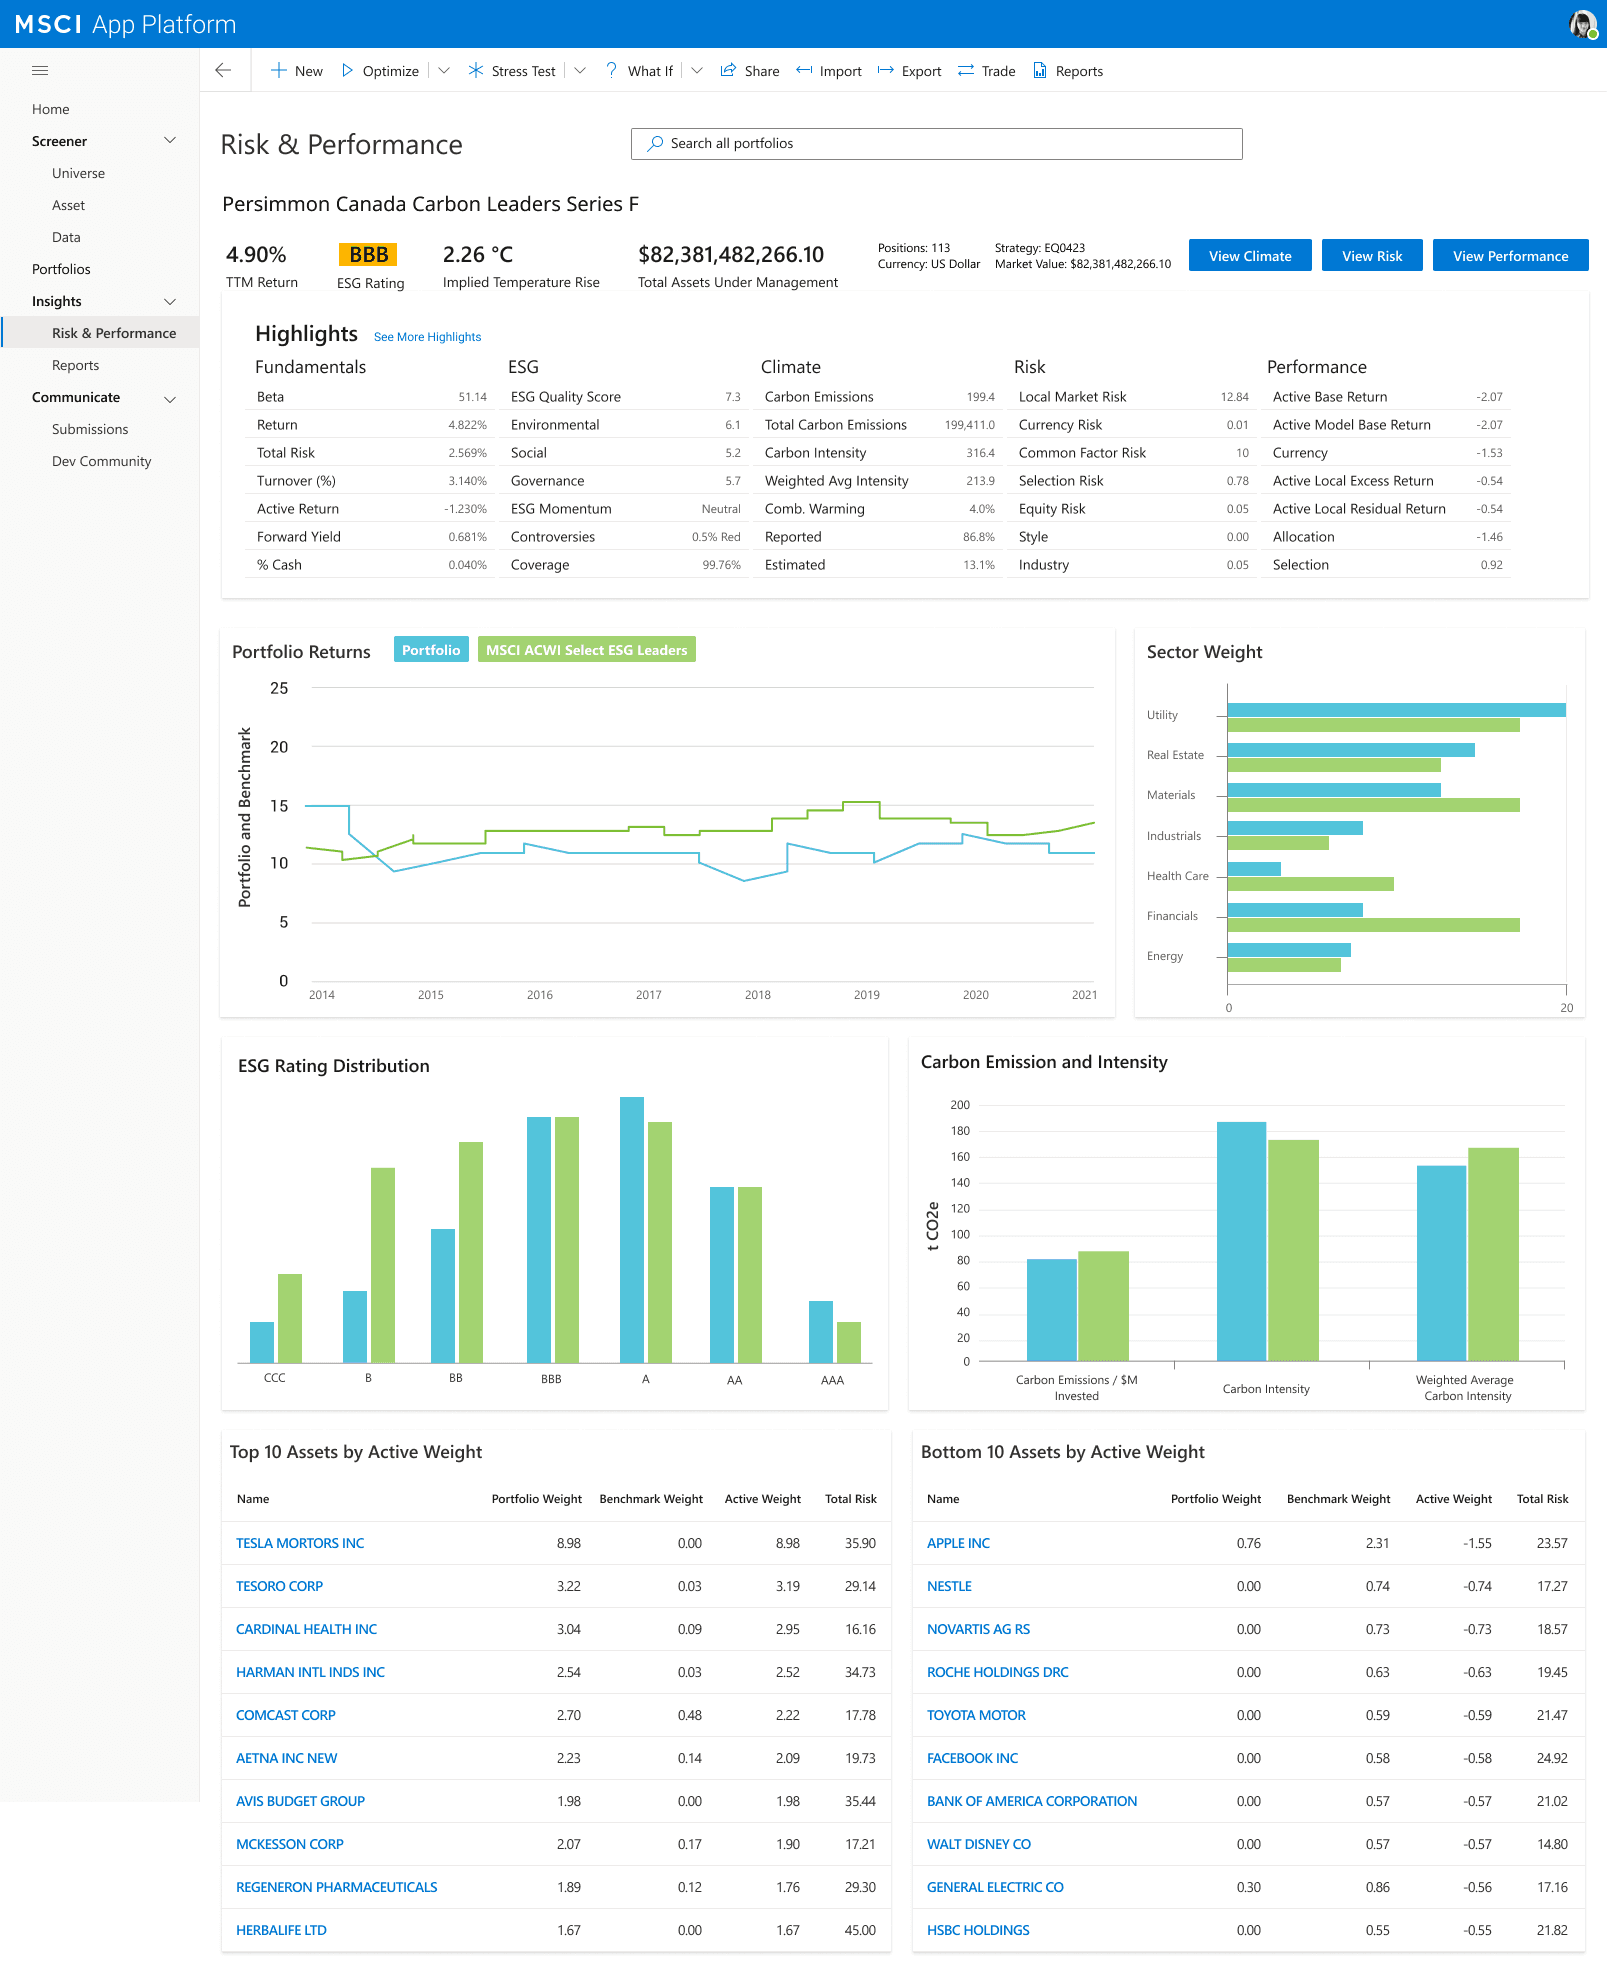Click the Stress Test asterisk icon
Screen dimensions: 1607x1977
(x=476, y=70)
